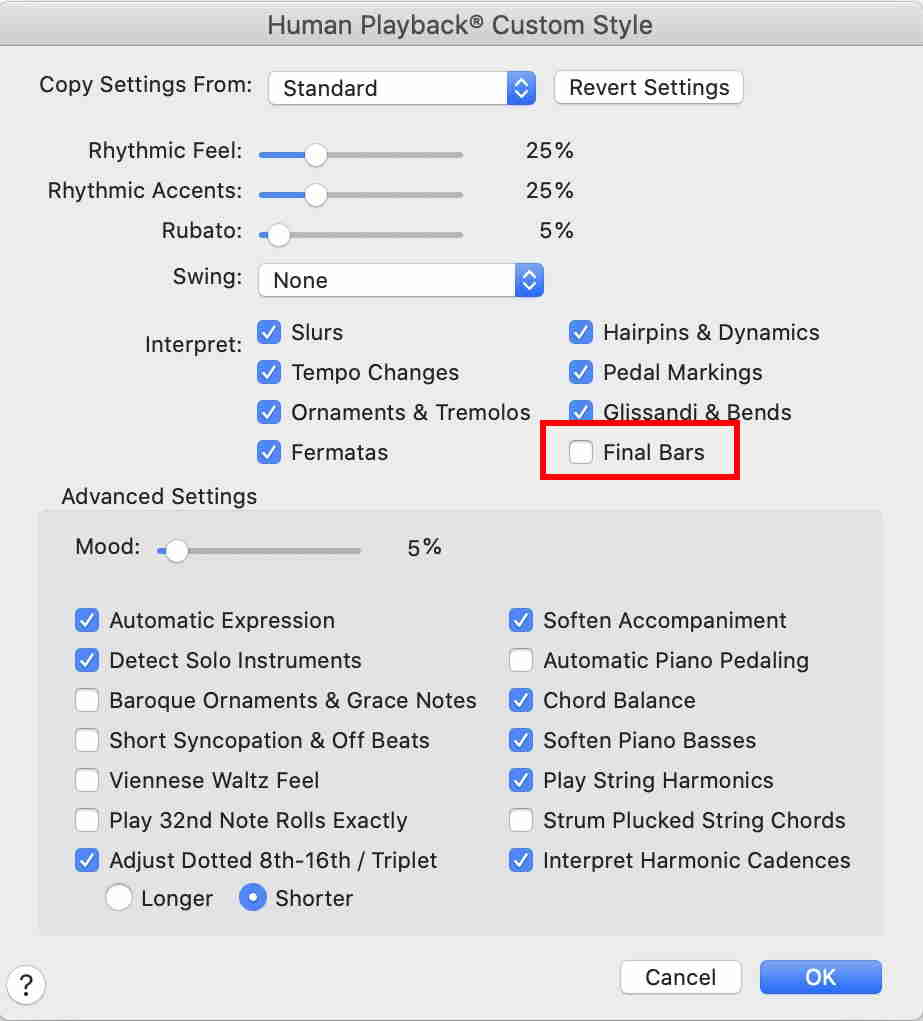
Task: Uncheck Interpret Harmonic Cadences
Action: 521,861
